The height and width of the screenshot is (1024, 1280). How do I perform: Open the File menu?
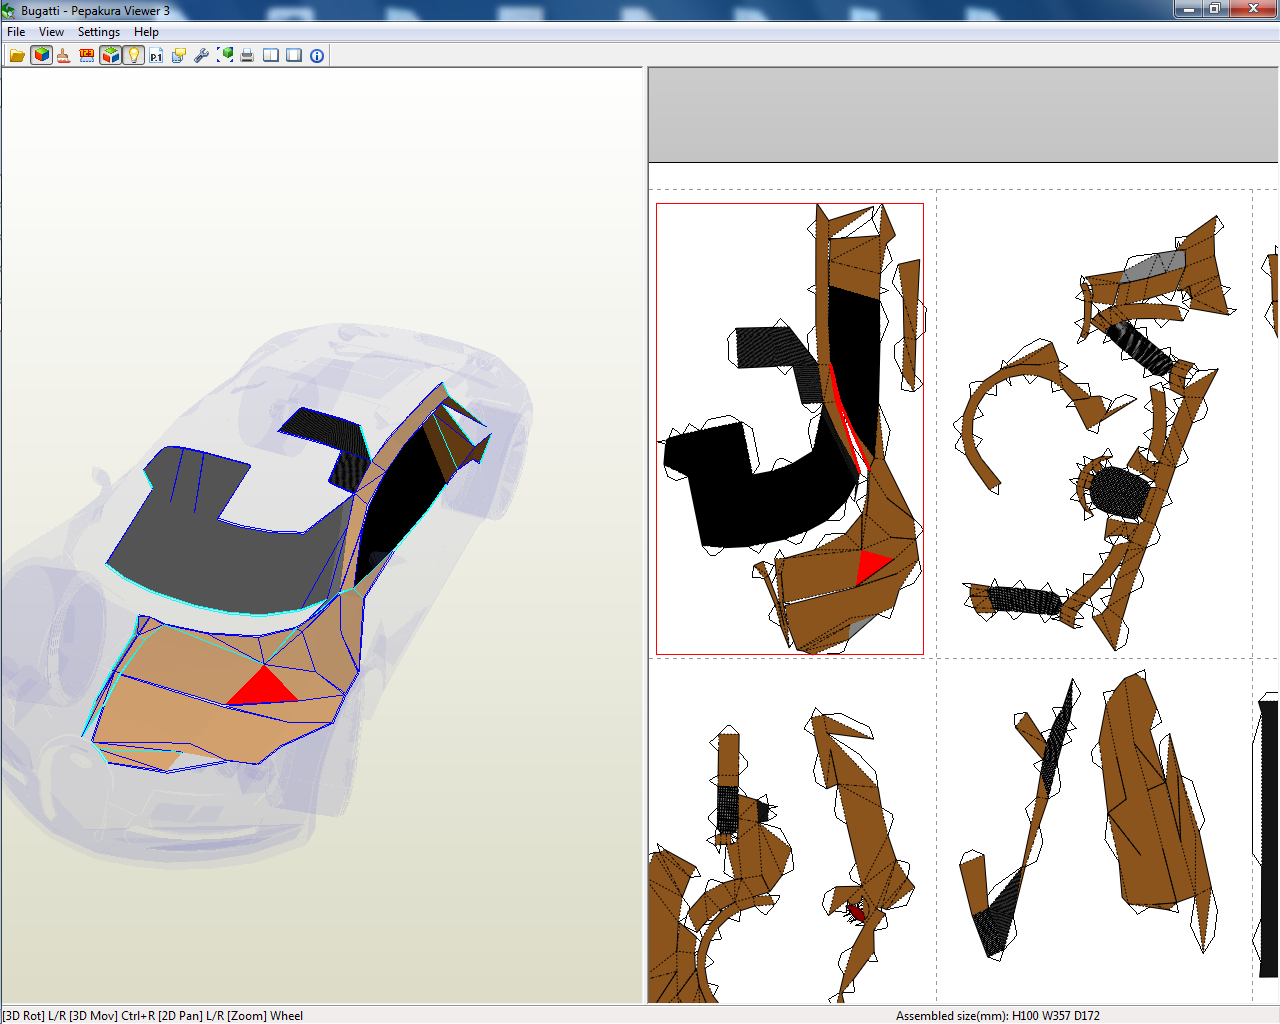tap(15, 31)
